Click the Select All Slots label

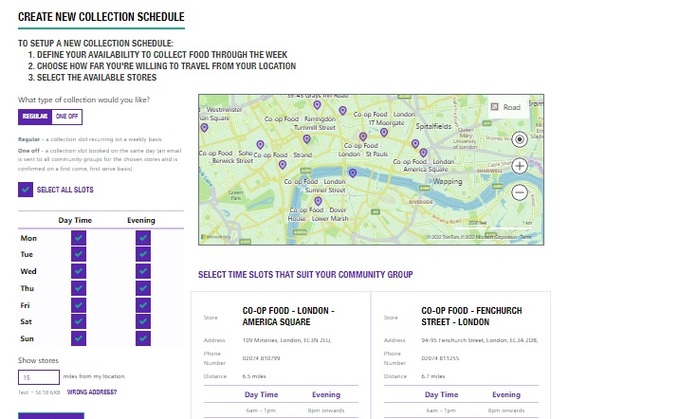[x=65, y=190]
